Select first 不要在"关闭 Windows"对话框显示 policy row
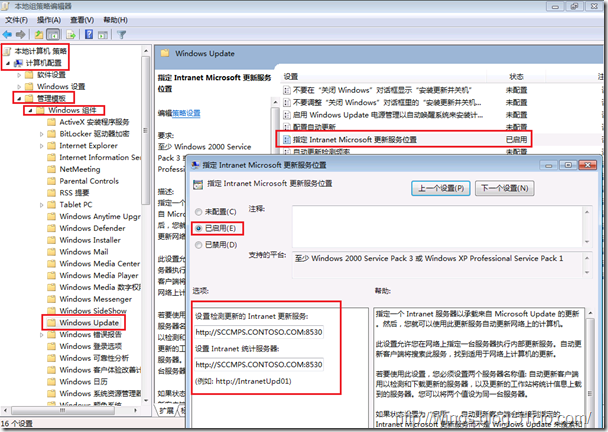The image size is (608, 432). 404,90
